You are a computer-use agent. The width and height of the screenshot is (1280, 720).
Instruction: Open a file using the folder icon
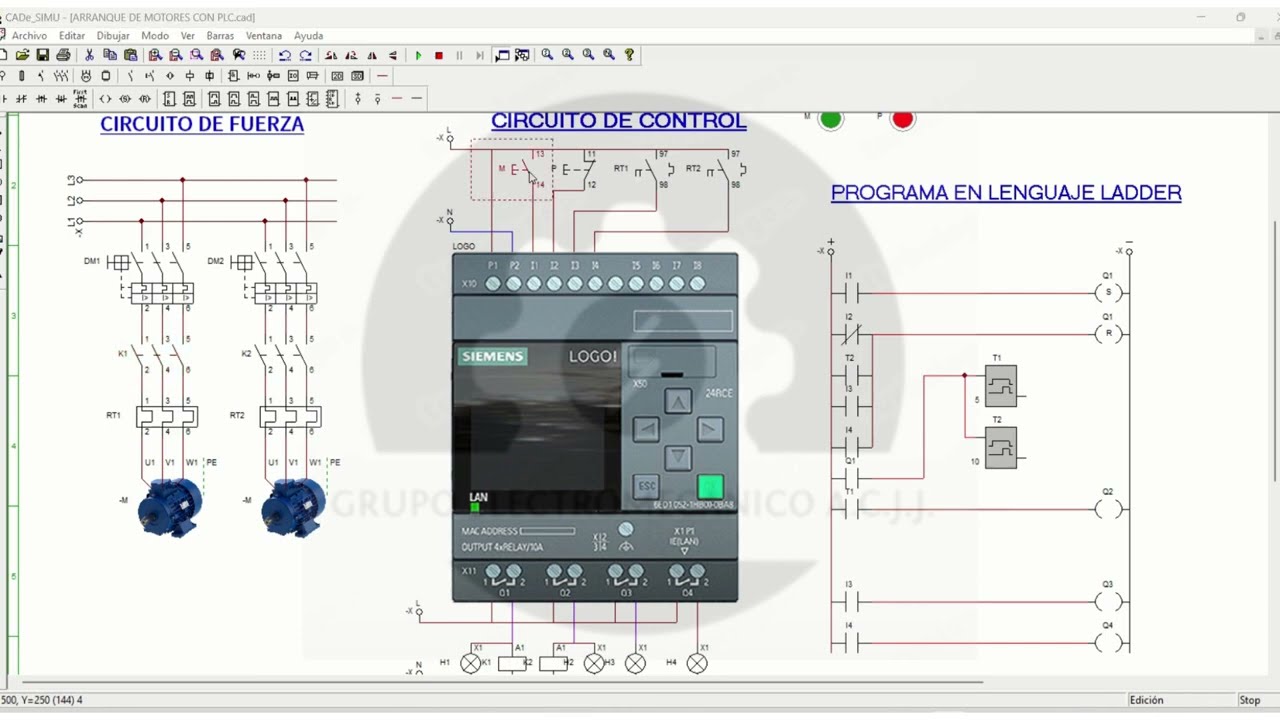coord(22,55)
